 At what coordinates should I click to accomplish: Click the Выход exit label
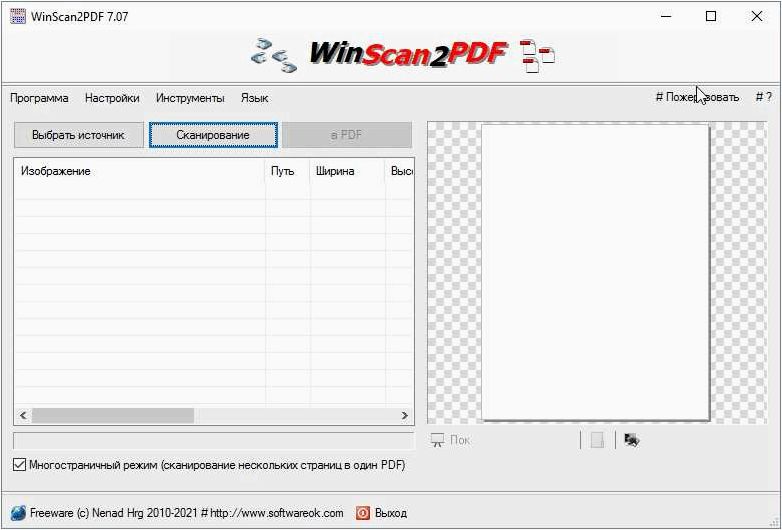tap(391, 513)
